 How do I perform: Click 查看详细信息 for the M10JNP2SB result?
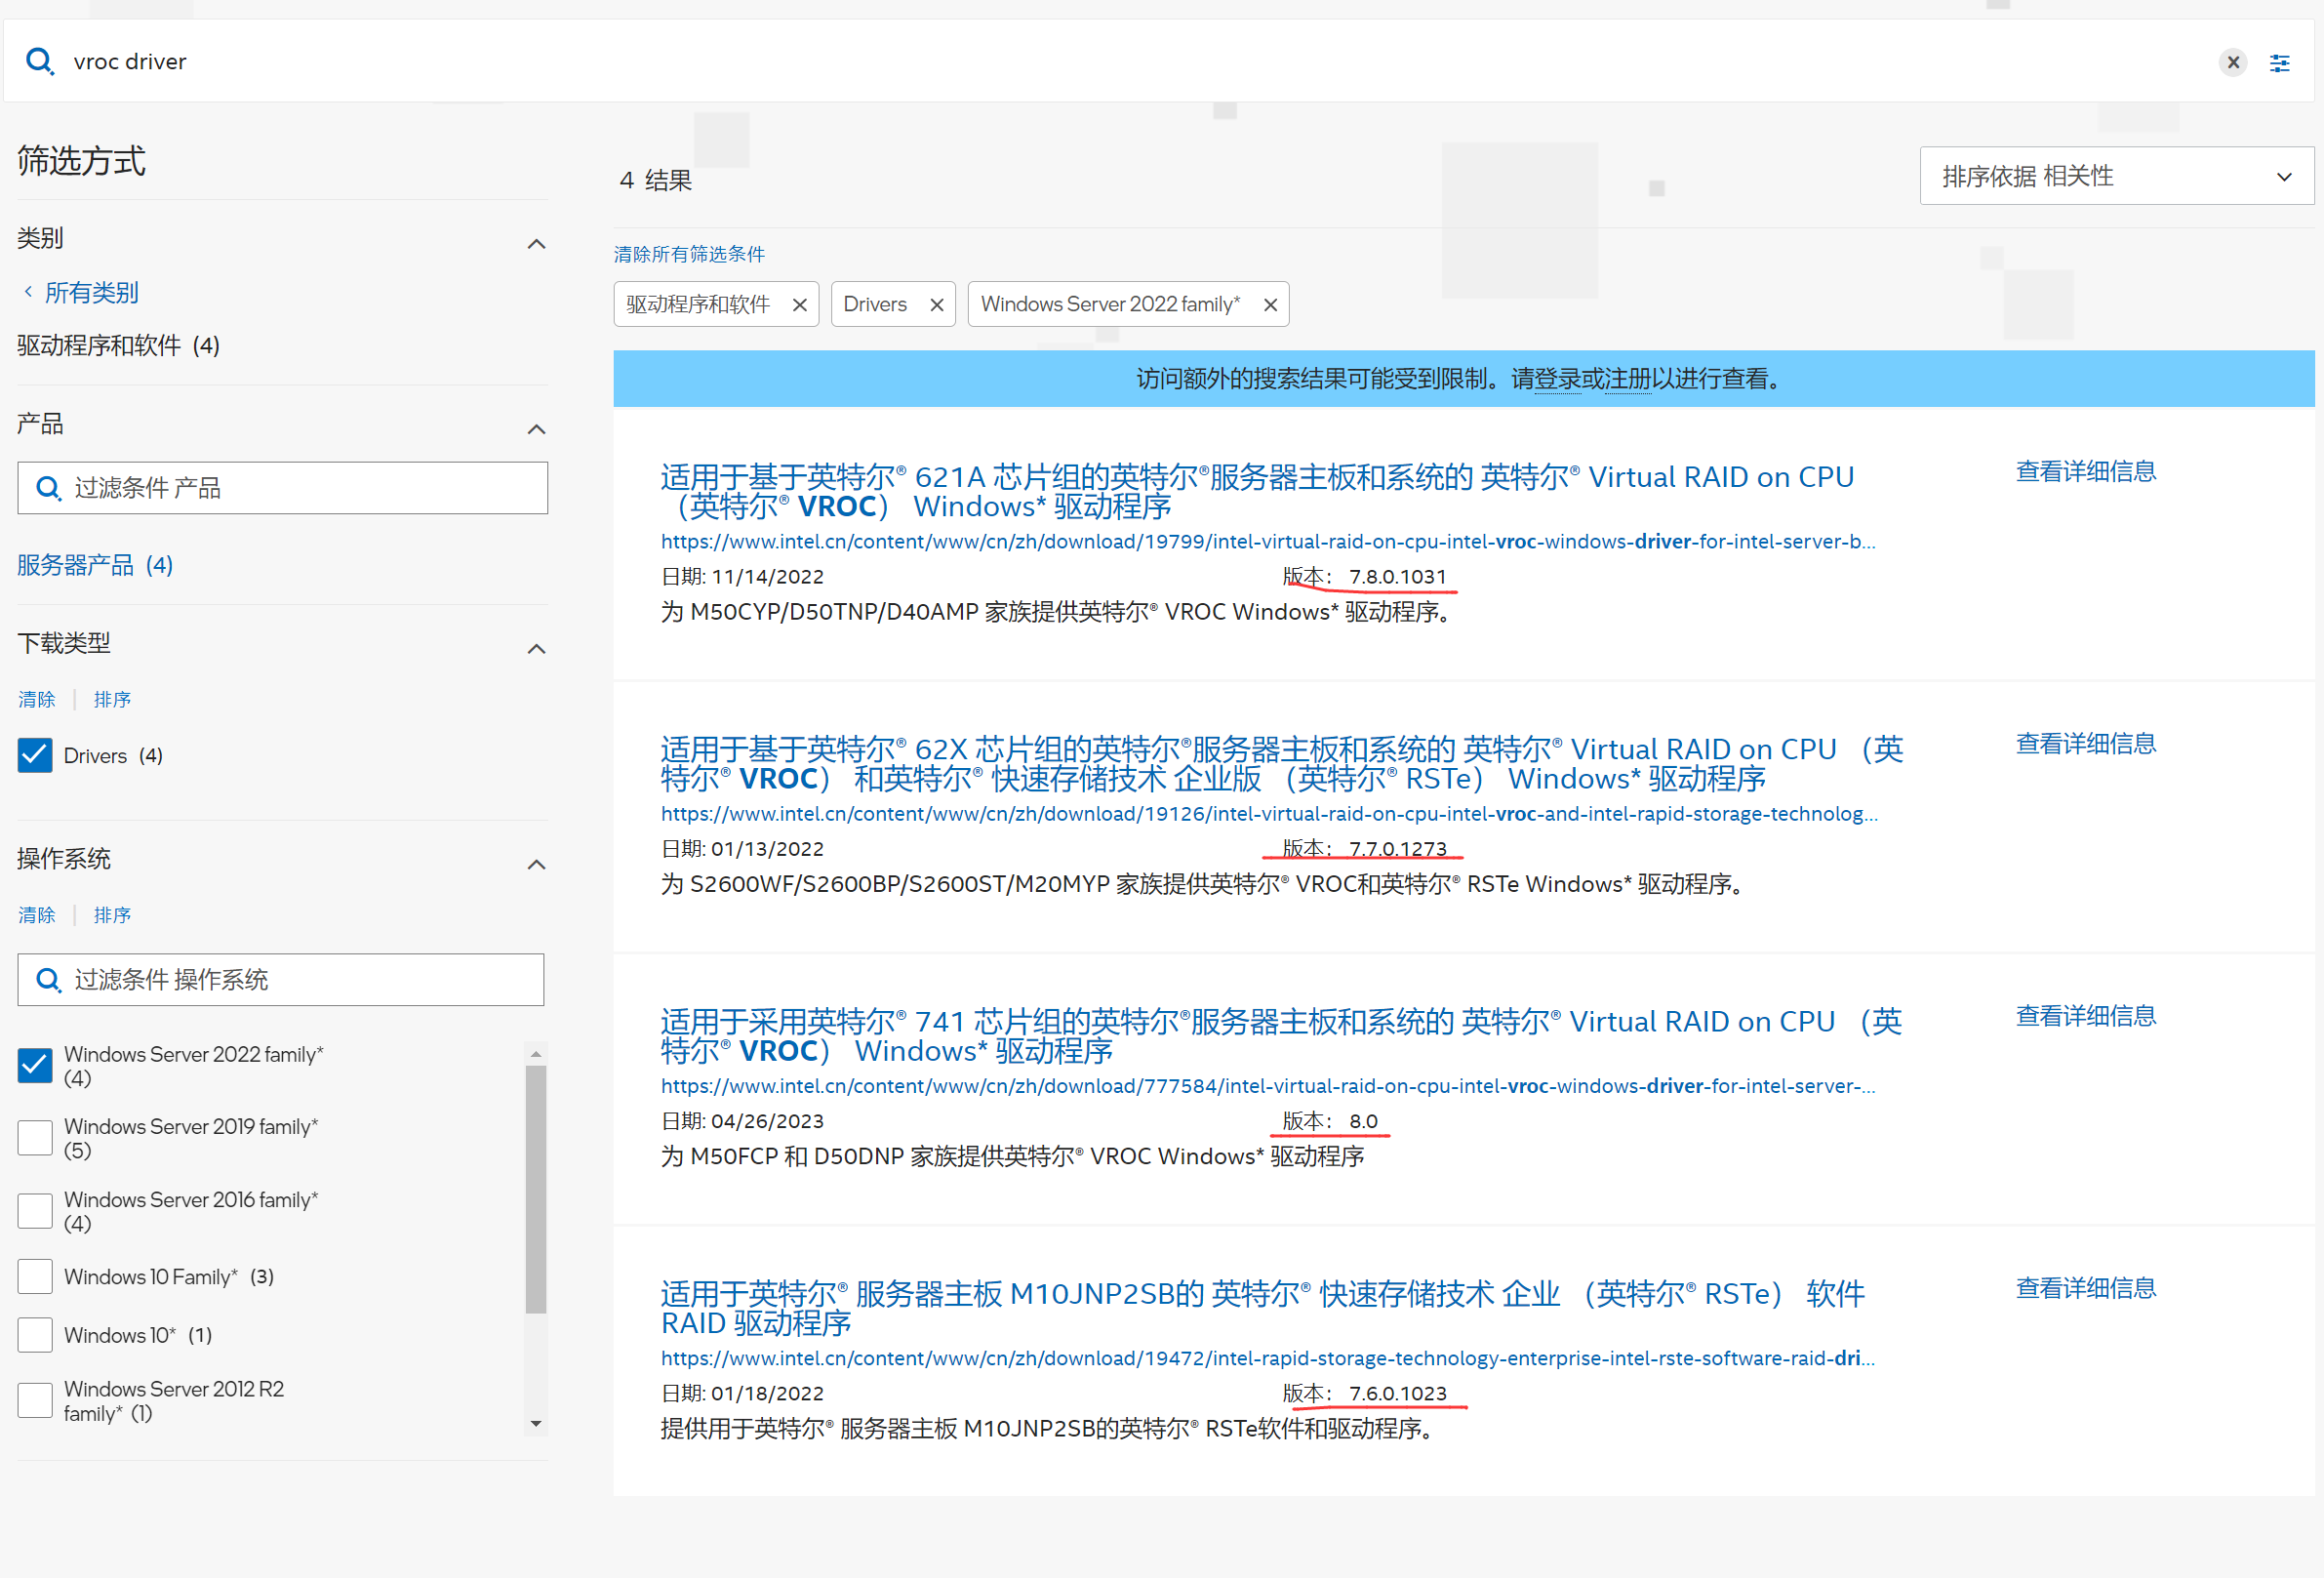pos(2085,1288)
